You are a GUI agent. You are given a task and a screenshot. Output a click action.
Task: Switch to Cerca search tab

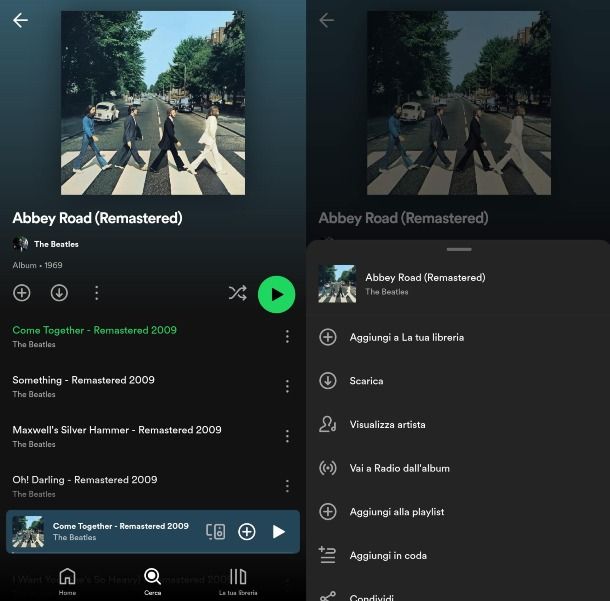[152, 581]
